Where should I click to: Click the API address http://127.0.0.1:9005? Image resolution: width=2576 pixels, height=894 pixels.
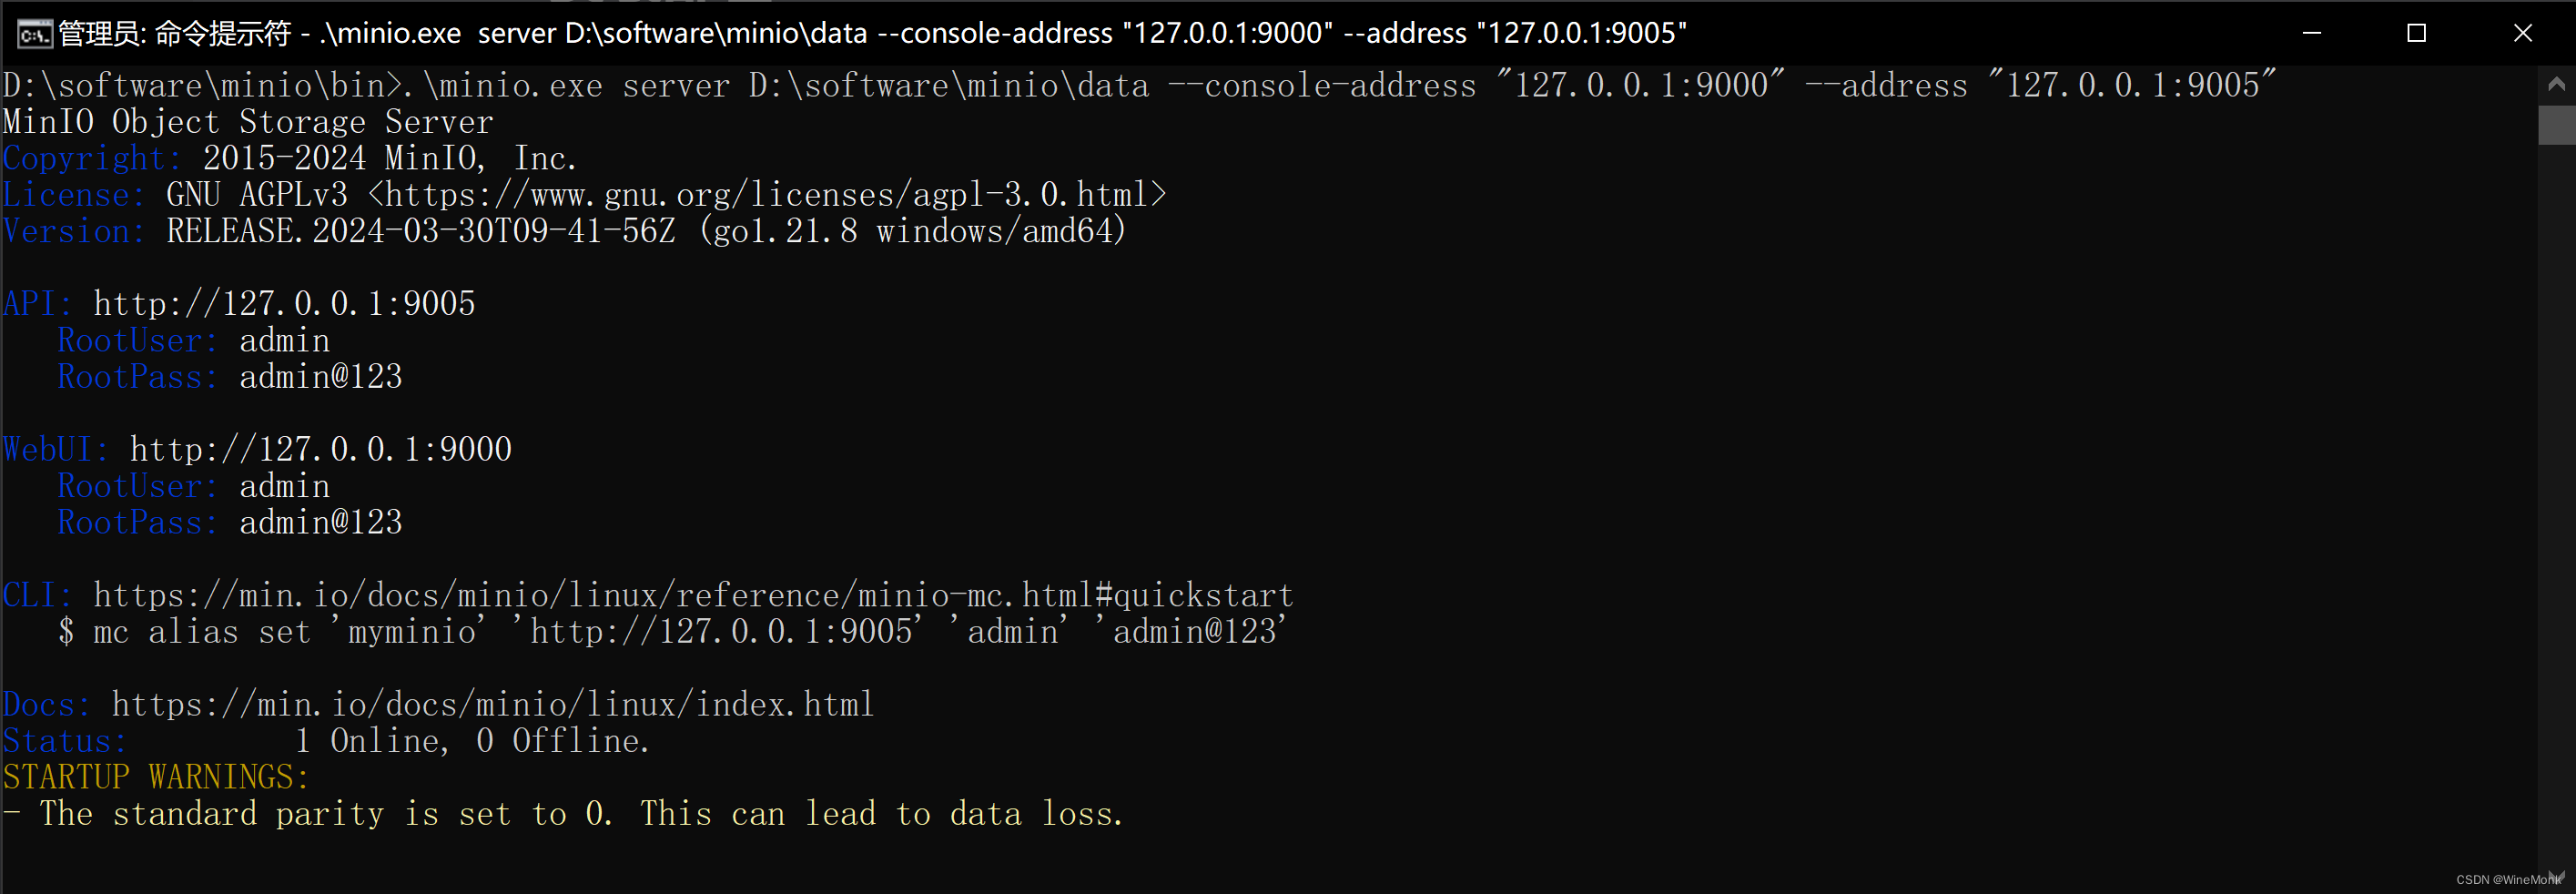coord(283,303)
